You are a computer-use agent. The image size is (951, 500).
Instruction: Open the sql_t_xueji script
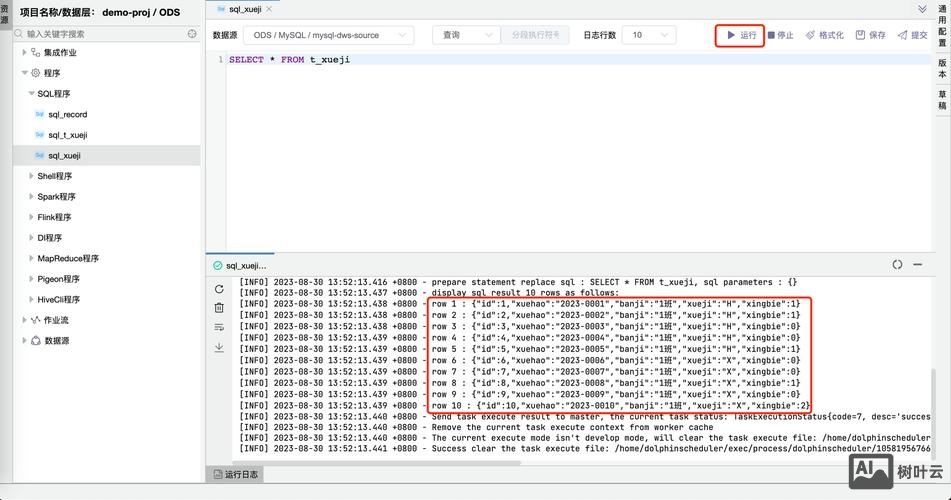[x=67, y=135]
